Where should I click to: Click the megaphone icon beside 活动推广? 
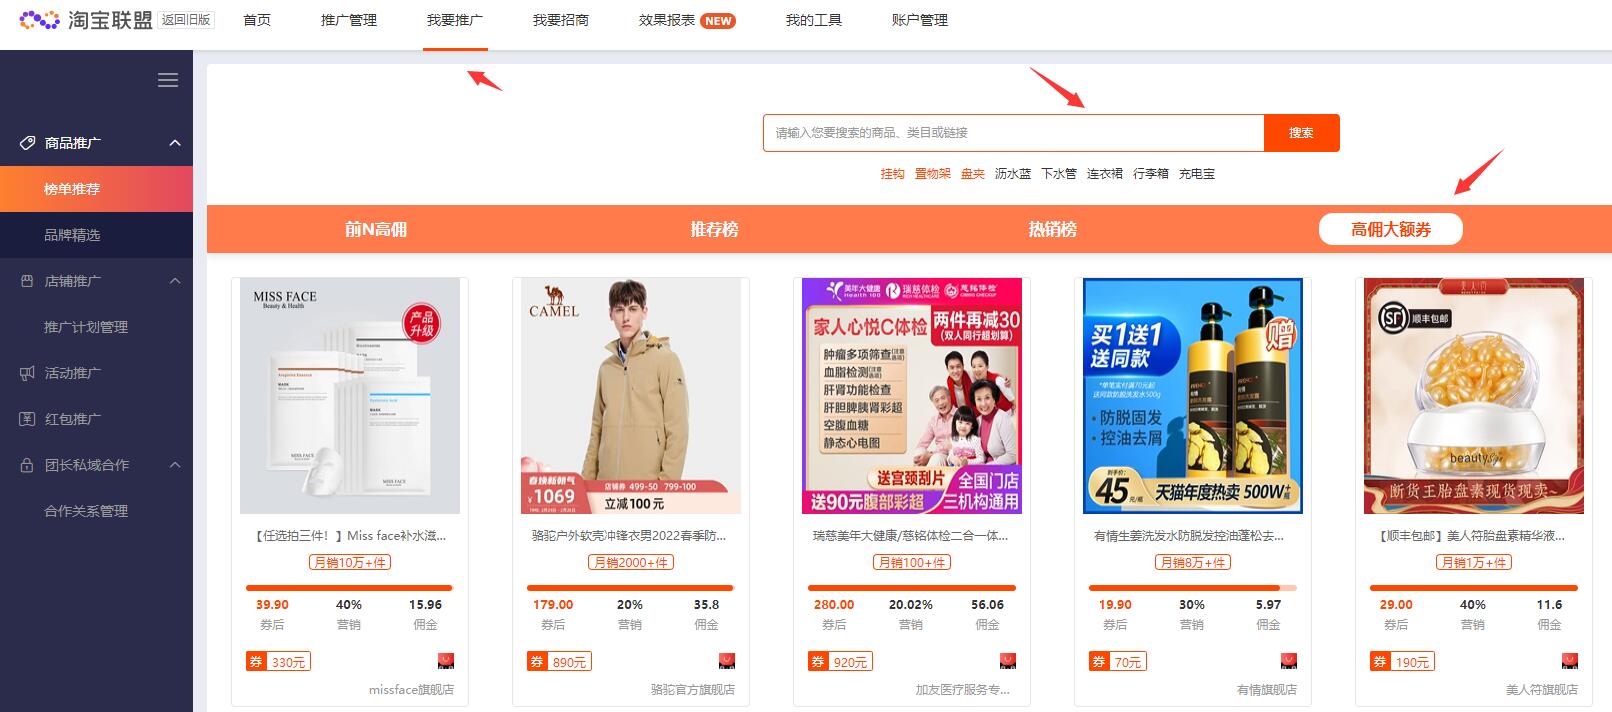[27, 373]
